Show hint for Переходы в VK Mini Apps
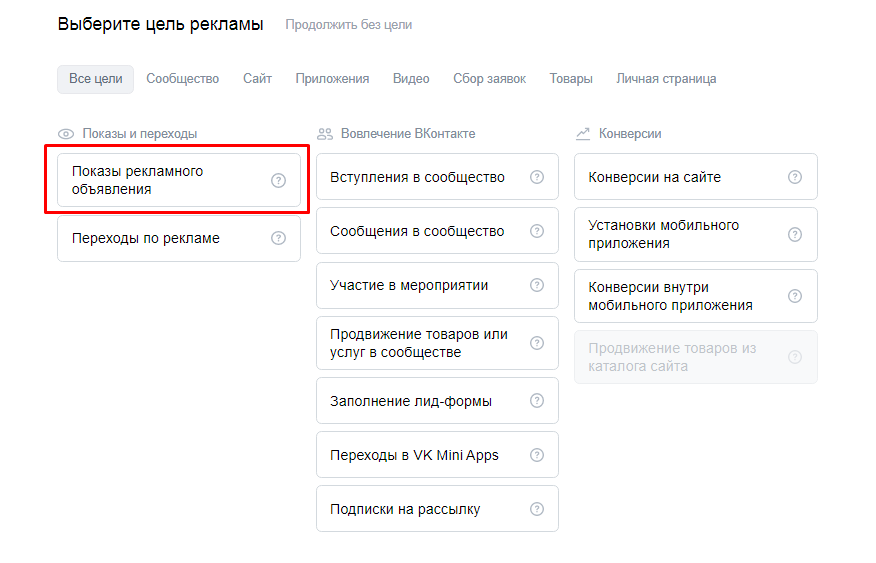The image size is (876, 563). point(537,455)
